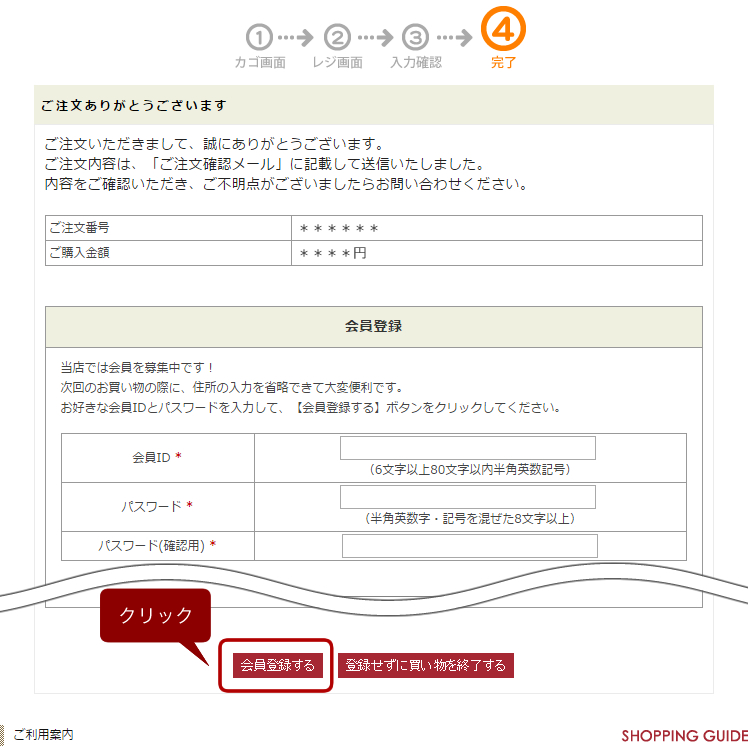Select step 1 カゴ画面 circle icon

point(259,37)
